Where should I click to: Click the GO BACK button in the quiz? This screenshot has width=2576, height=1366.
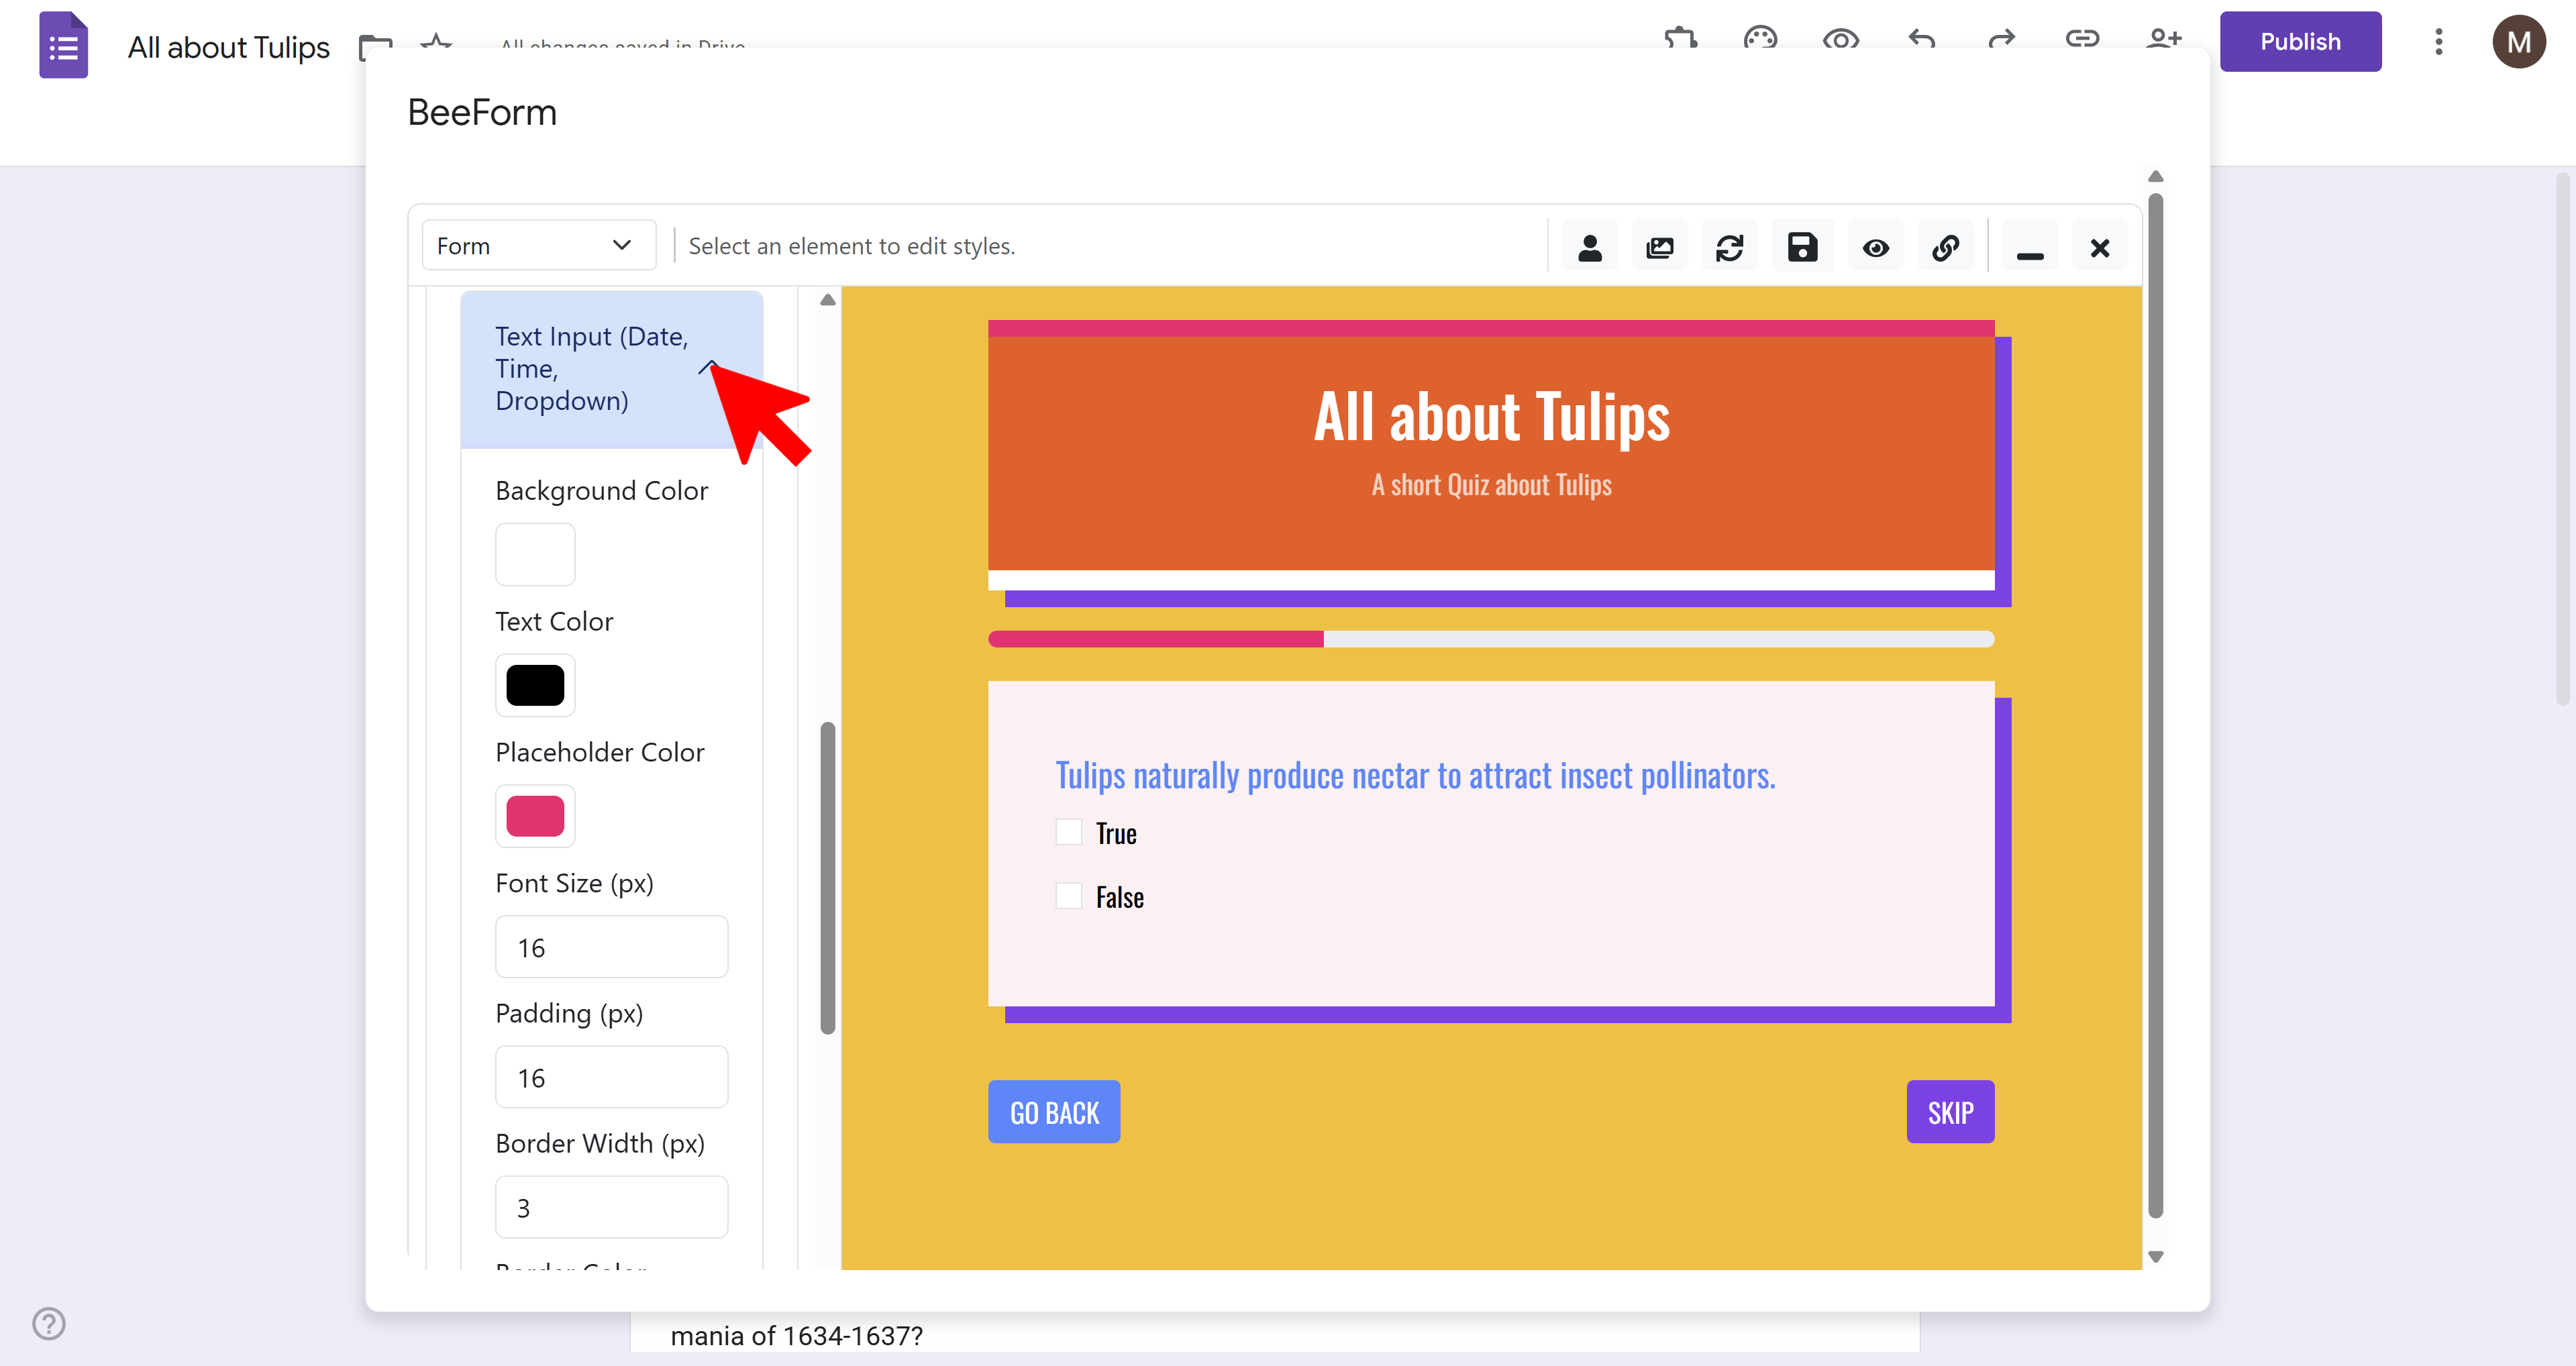coord(1053,1111)
